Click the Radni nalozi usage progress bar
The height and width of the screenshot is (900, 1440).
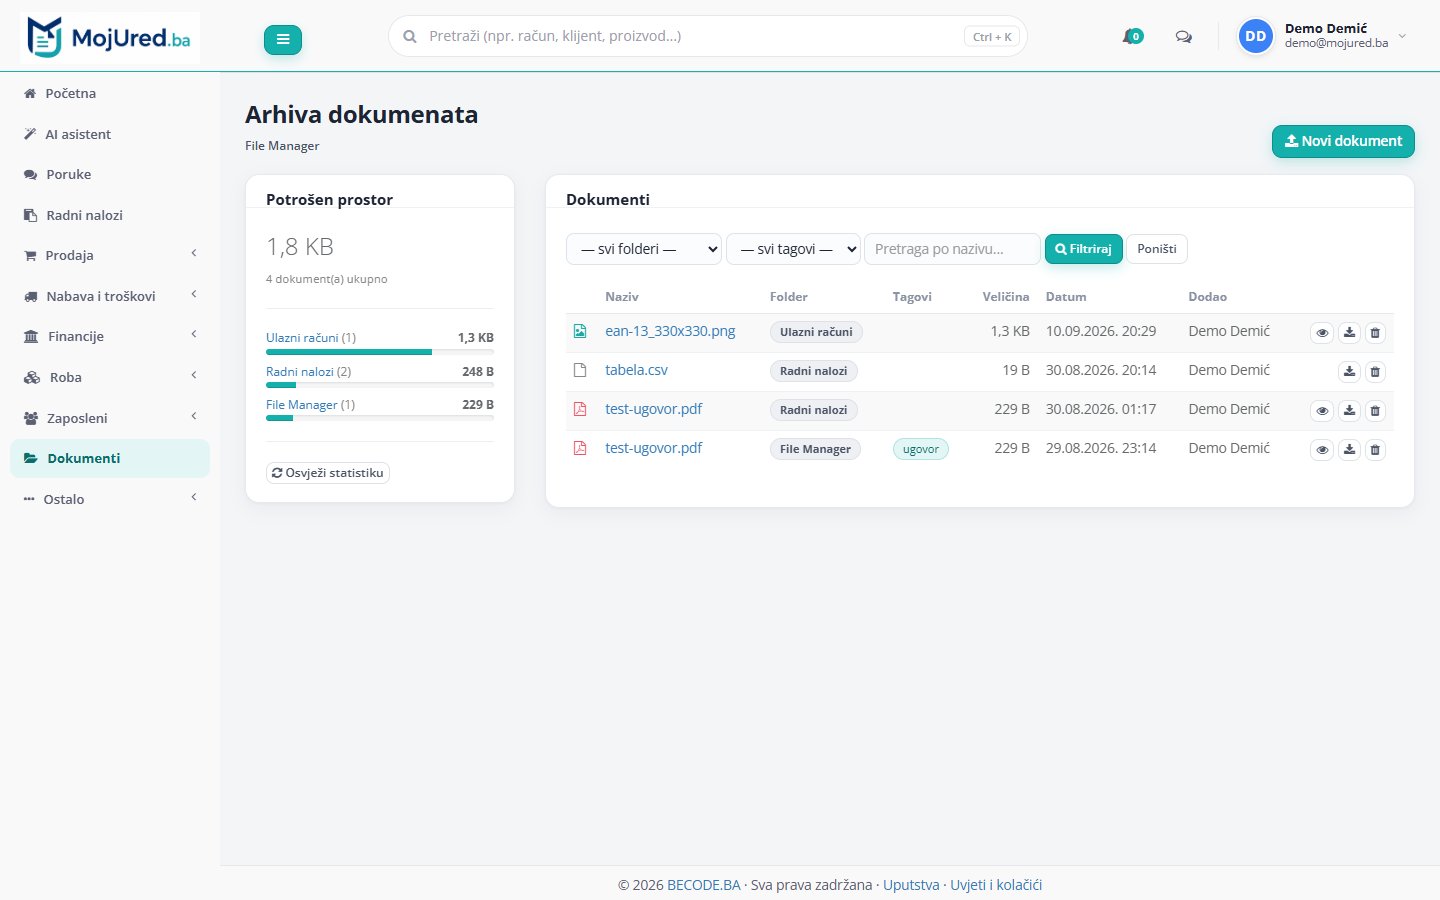coord(380,385)
